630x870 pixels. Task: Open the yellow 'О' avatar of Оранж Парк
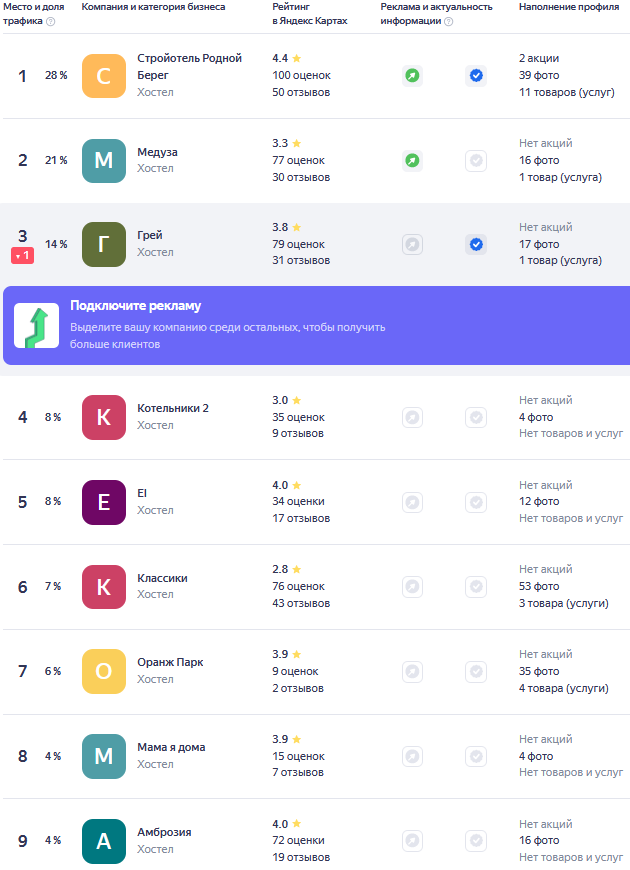pos(104,672)
